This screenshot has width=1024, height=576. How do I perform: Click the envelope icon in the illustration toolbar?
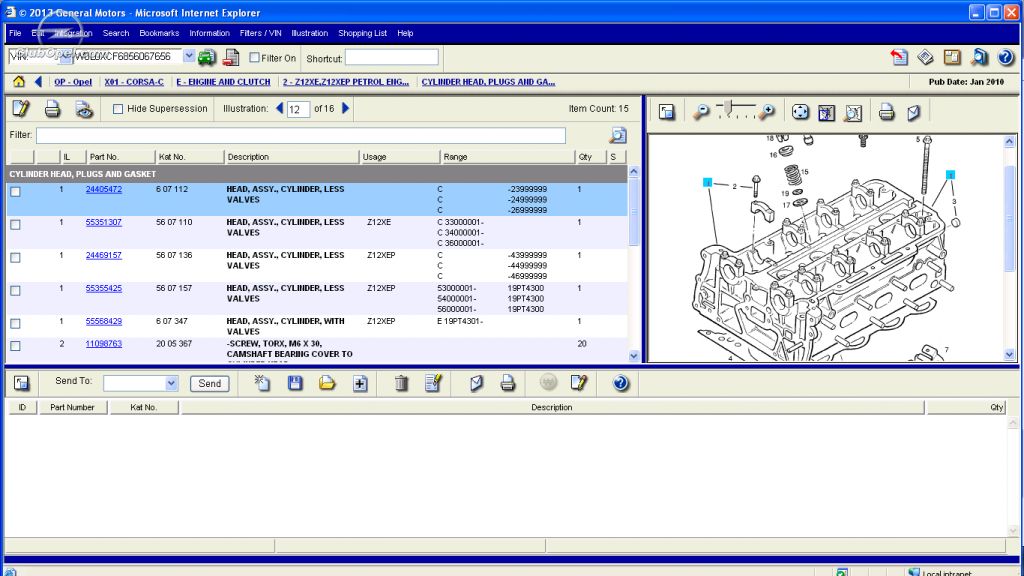pos(914,112)
